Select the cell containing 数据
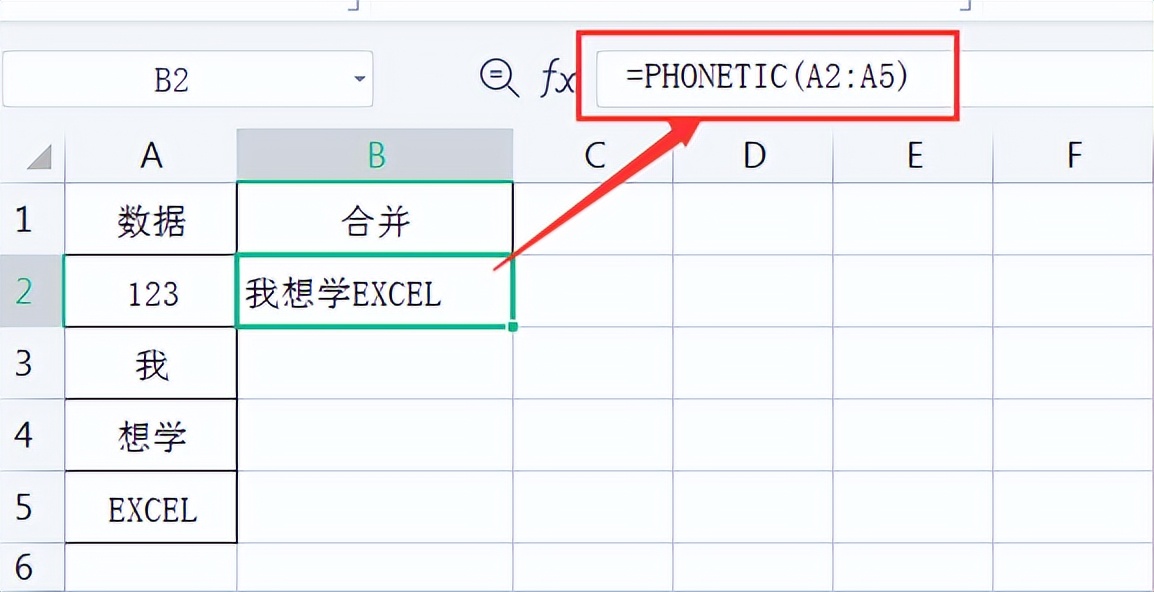This screenshot has height=592, width=1154. [150, 224]
